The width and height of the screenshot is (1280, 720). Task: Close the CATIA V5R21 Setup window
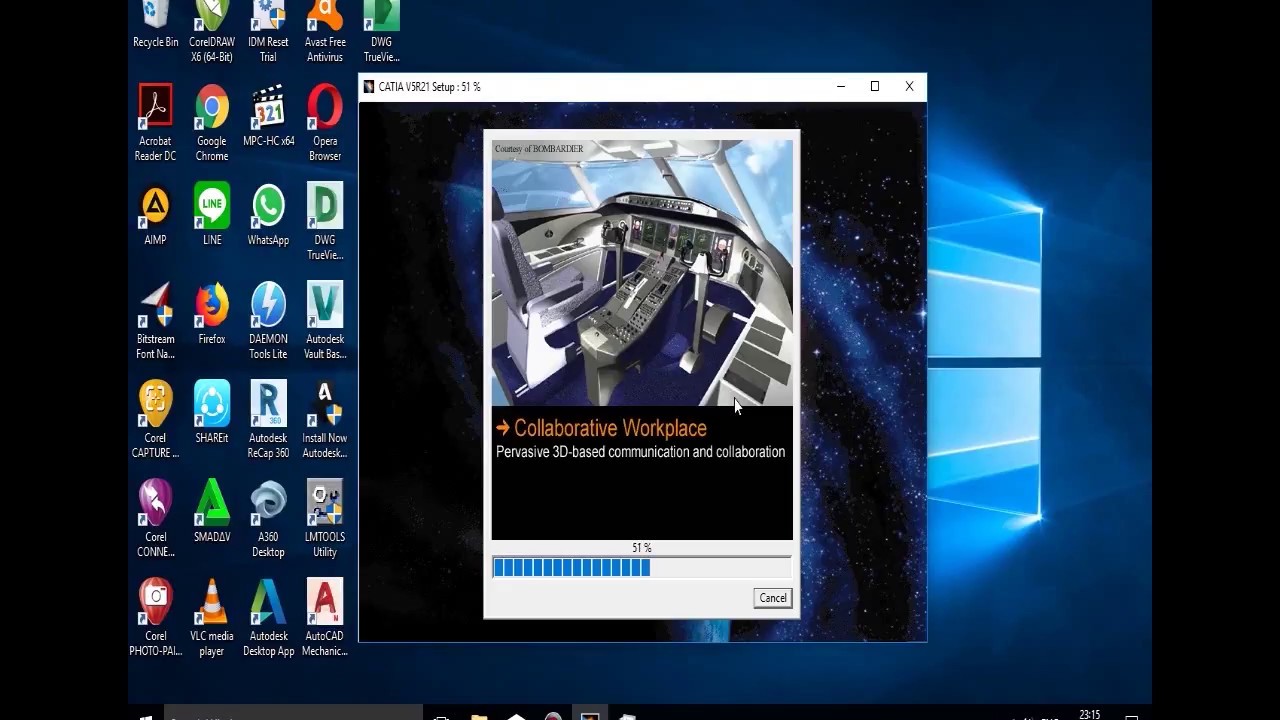pos(909,87)
